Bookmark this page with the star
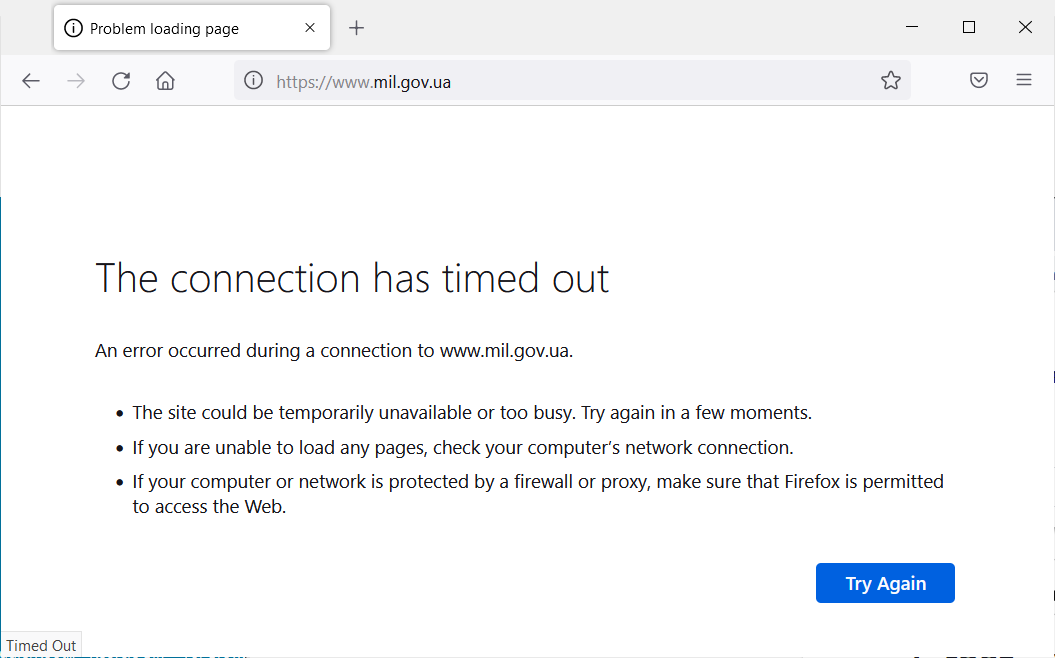The image size is (1055, 658). pos(890,81)
